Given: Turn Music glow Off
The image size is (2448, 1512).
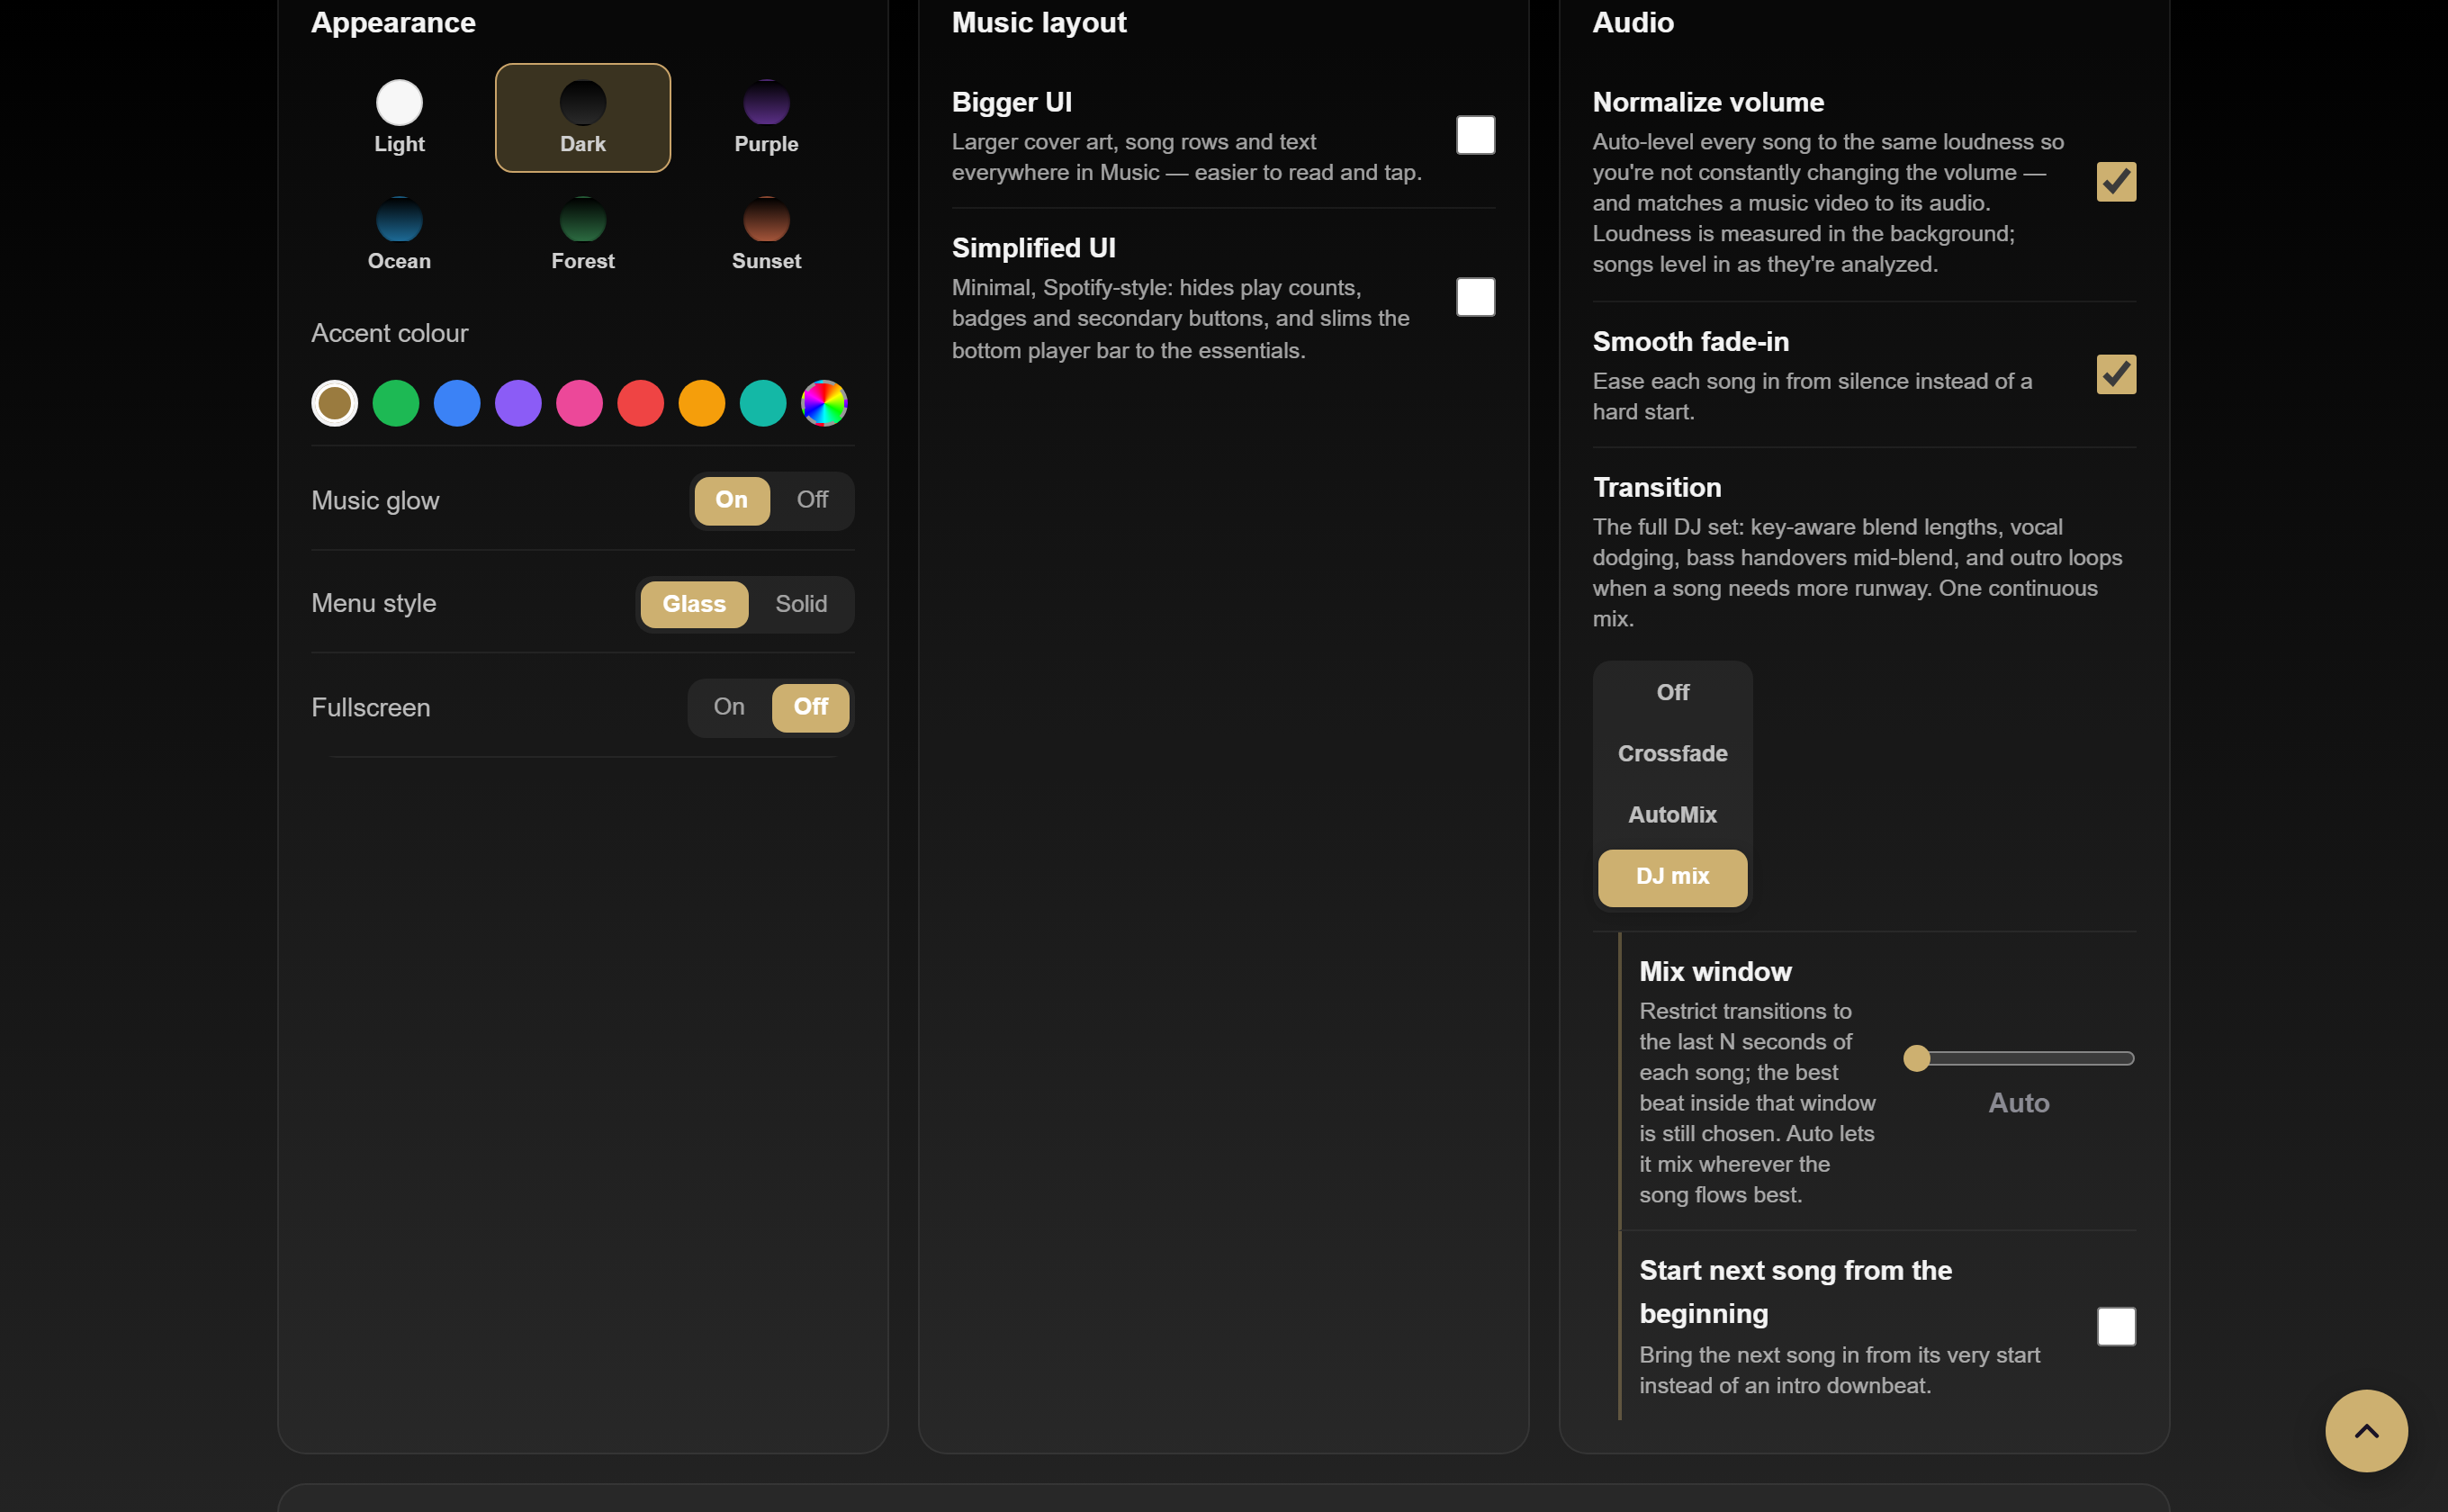Looking at the screenshot, I should [812, 500].
